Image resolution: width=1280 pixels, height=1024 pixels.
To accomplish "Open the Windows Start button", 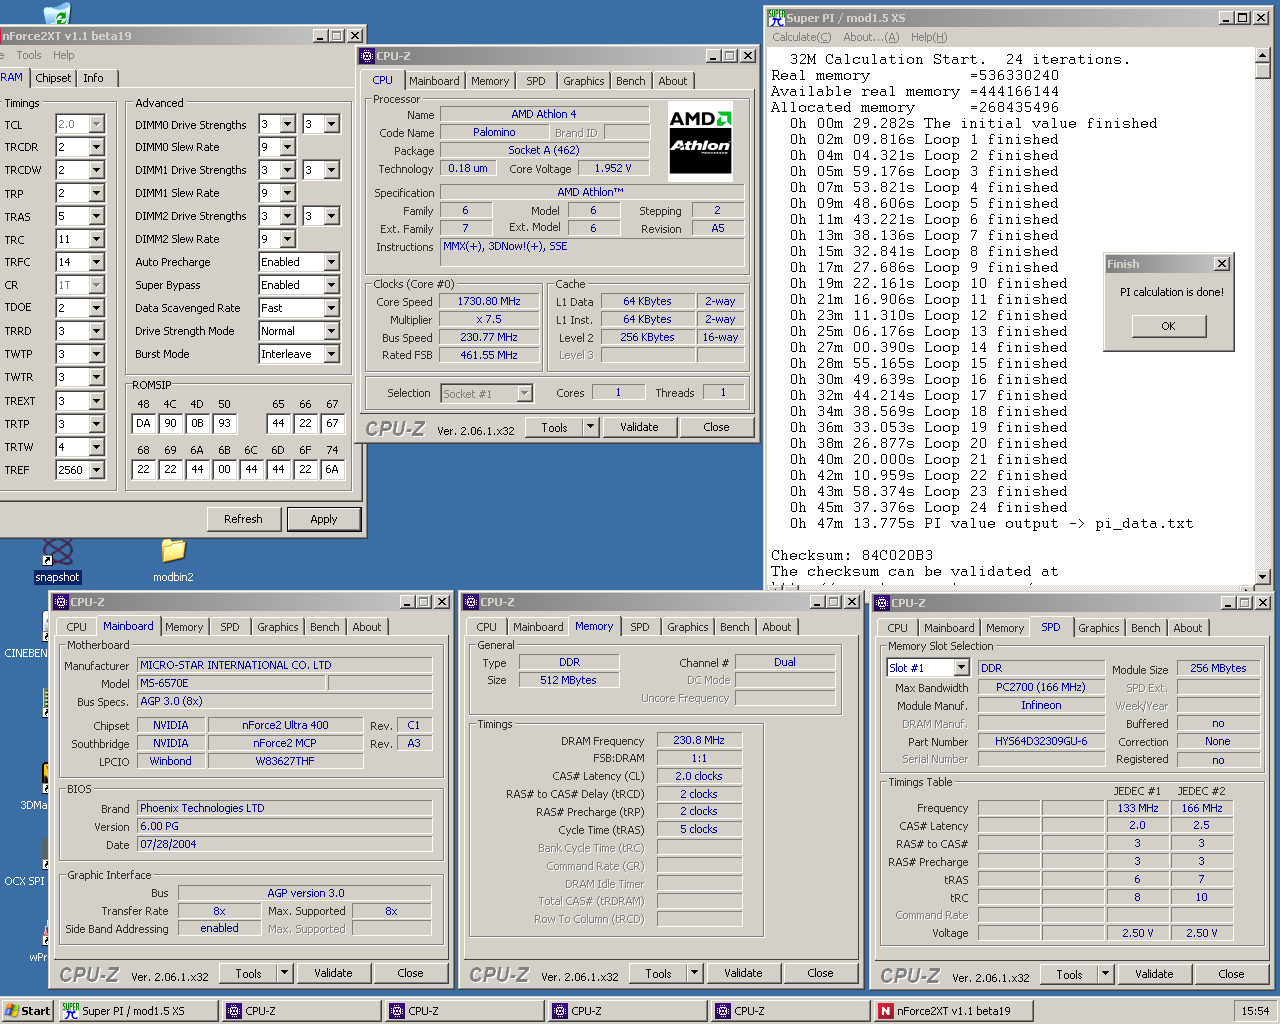I will pos(27,1011).
